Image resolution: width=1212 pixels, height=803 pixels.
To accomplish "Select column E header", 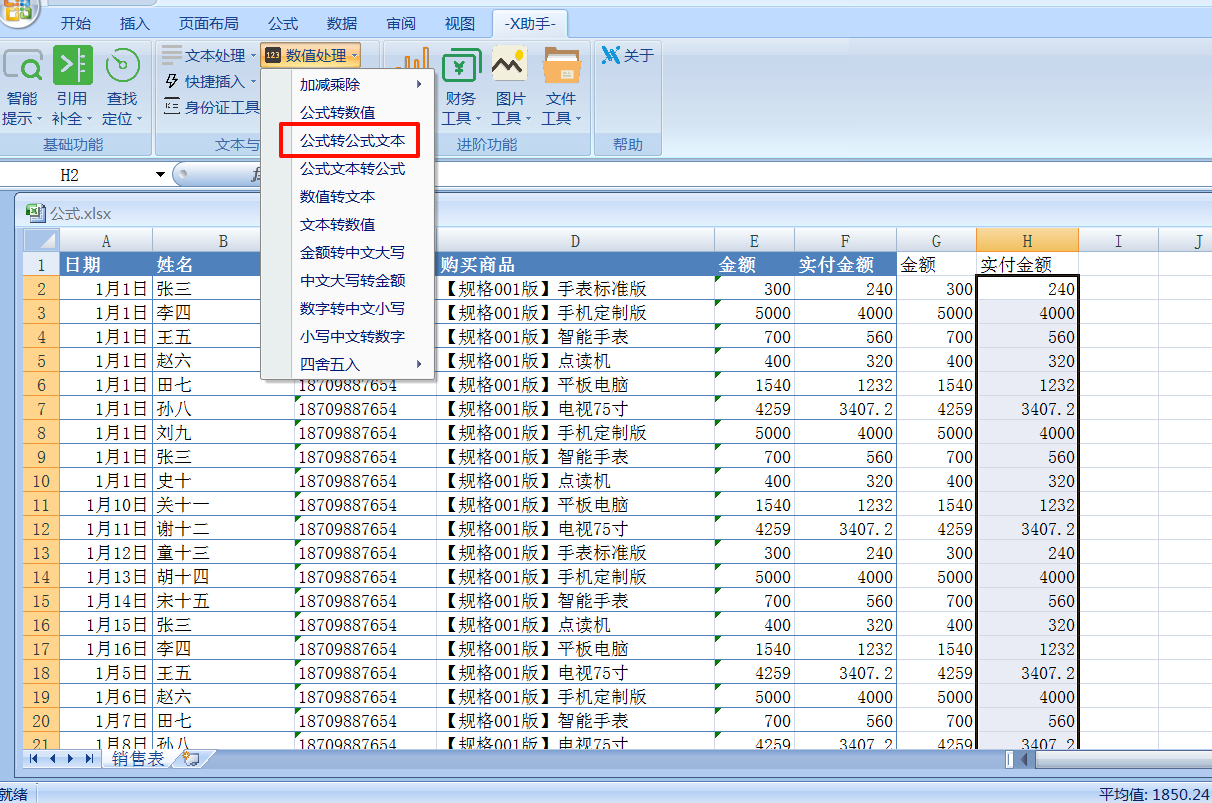I will click(x=754, y=240).
